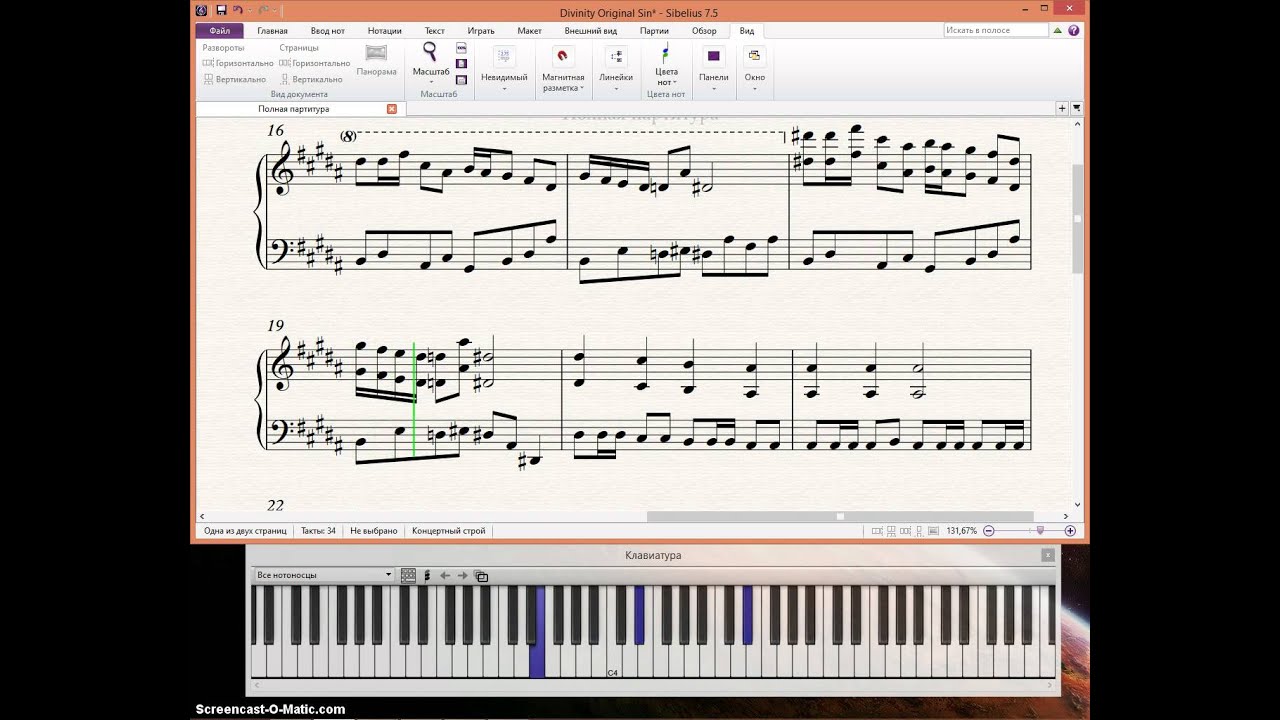Open the Масштаб magnifier zoom tool
Viewport: 1280px width, 720px height.
point(430,52)
